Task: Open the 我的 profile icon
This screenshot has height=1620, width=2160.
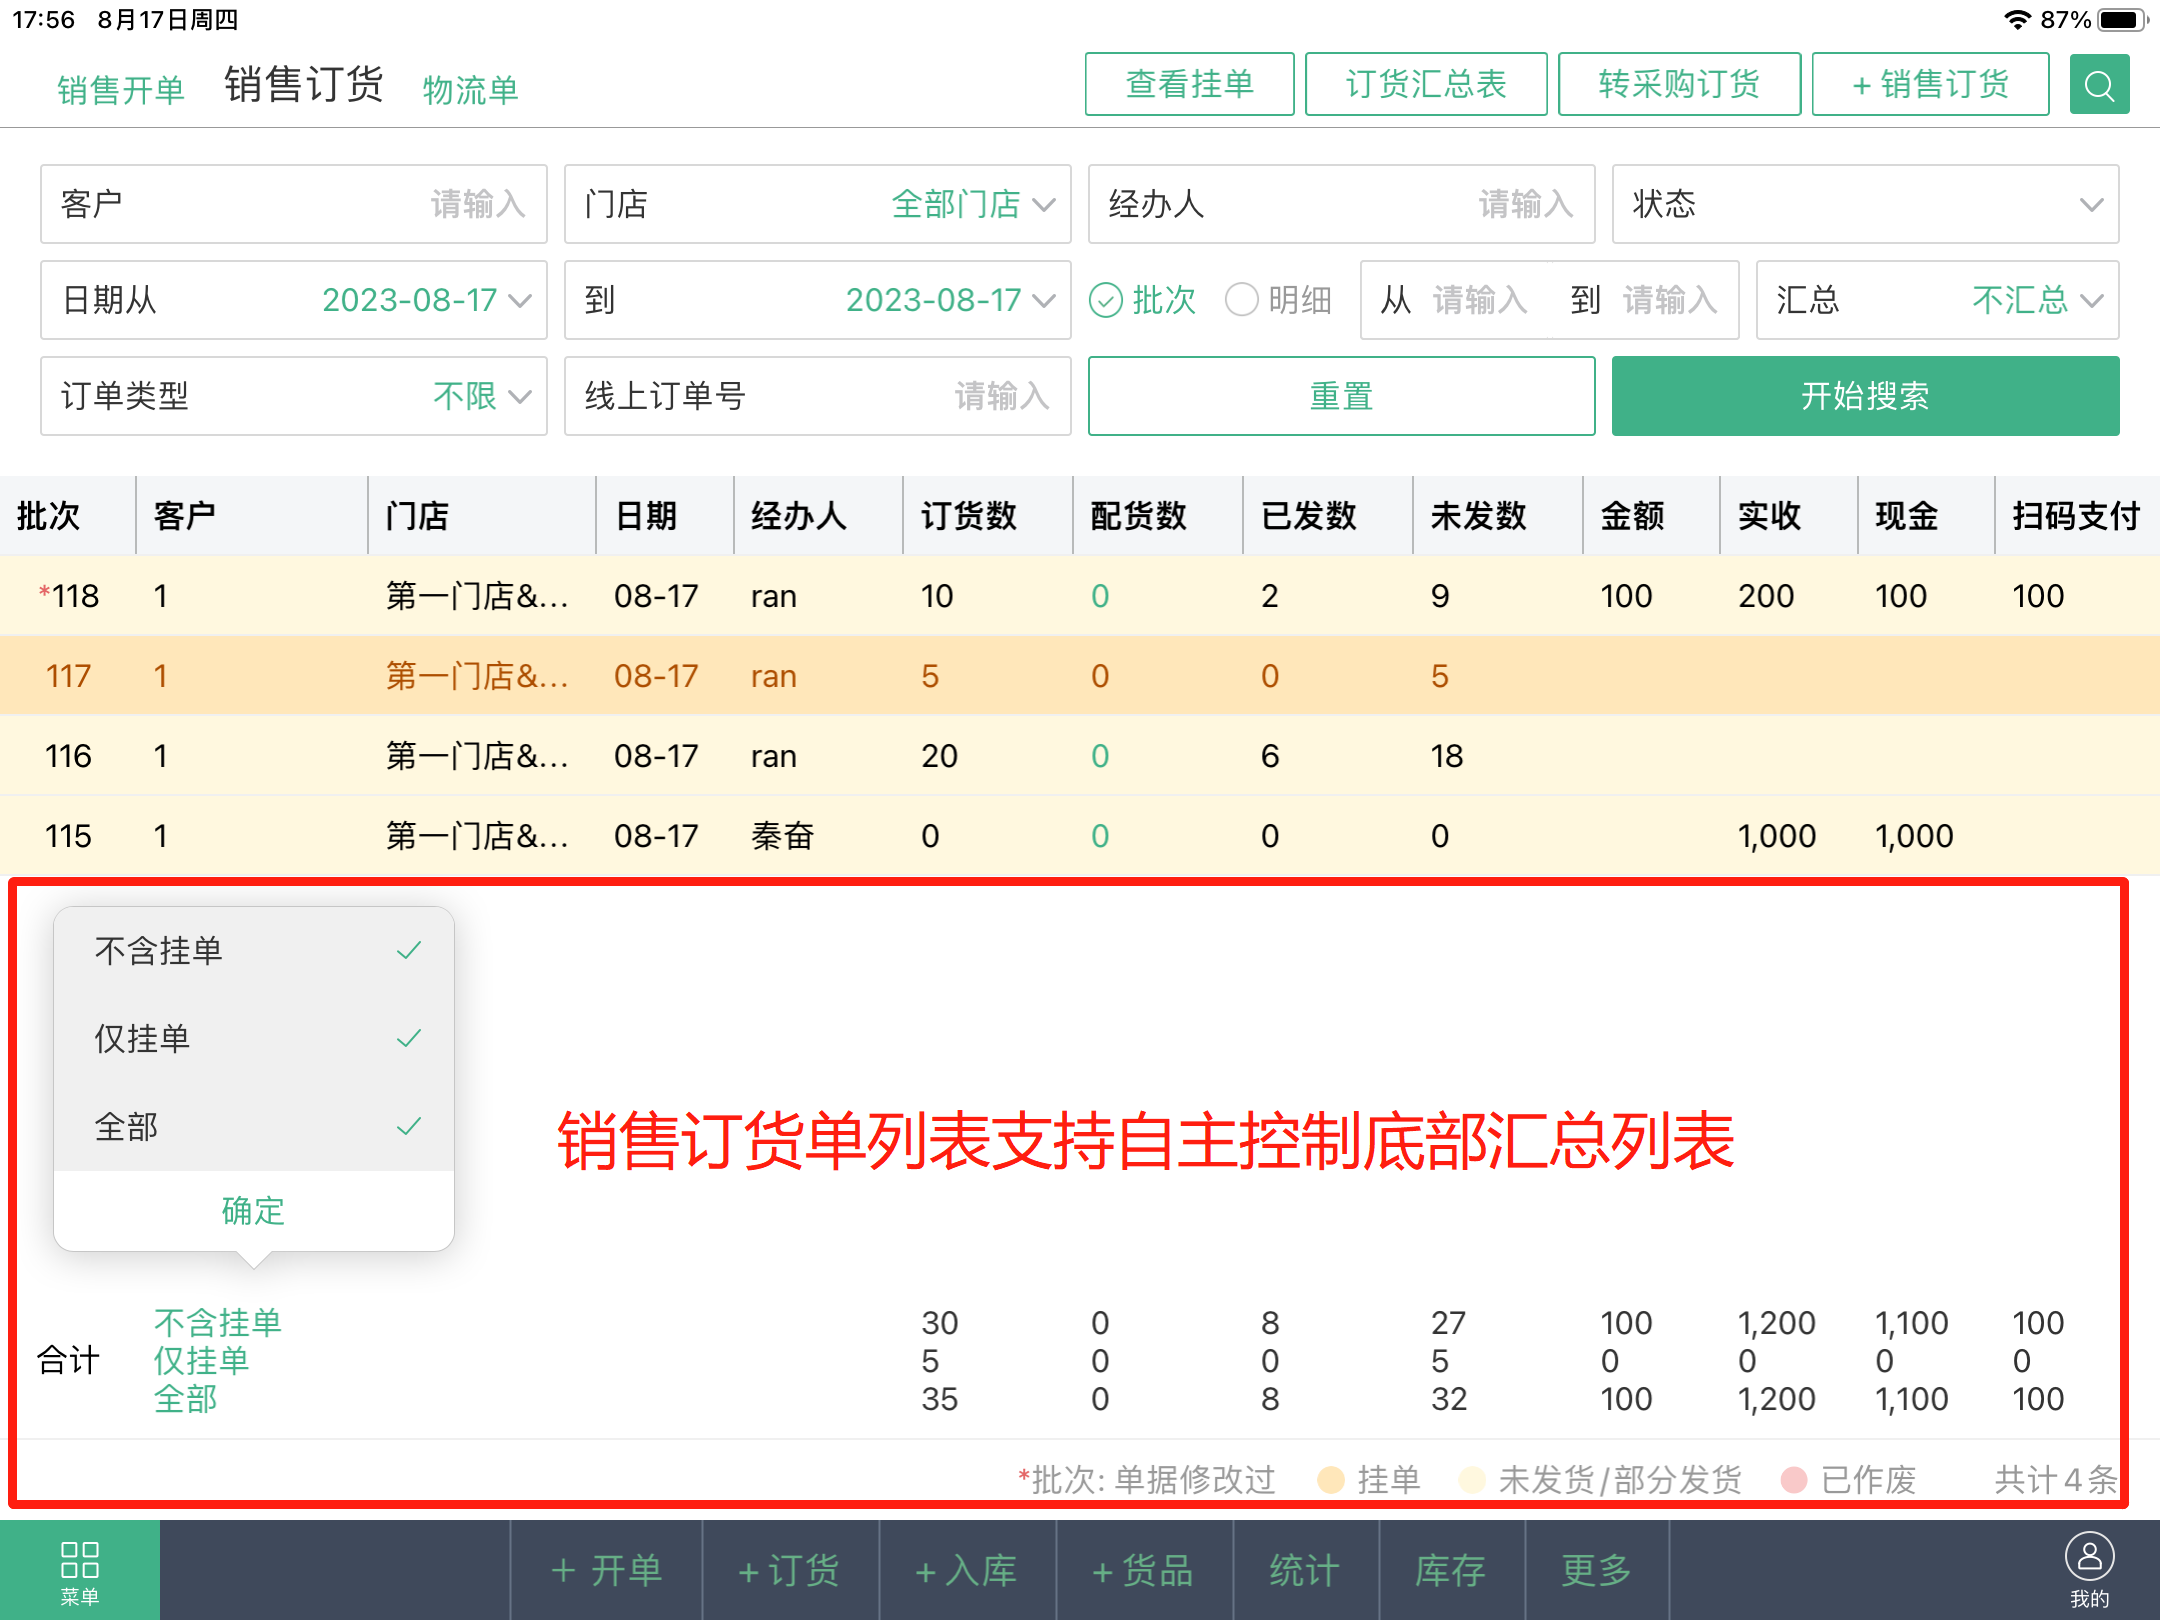Action: point(2089,1570)
